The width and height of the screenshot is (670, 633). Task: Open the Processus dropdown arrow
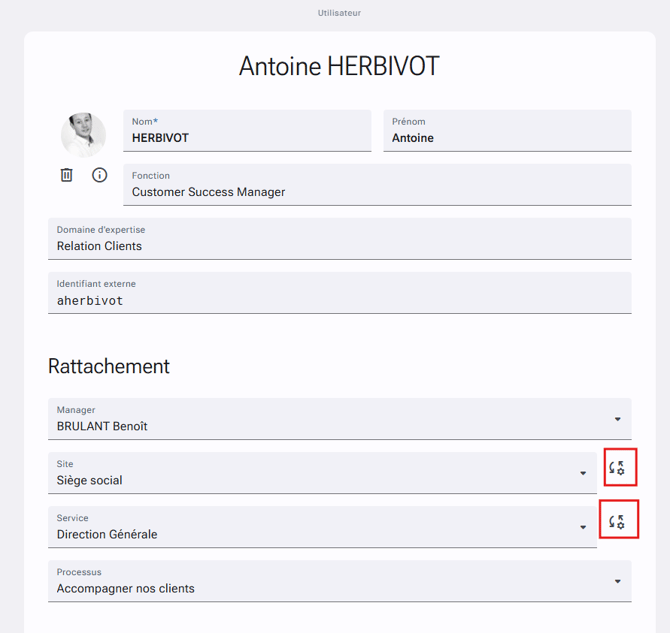[617, 581]
